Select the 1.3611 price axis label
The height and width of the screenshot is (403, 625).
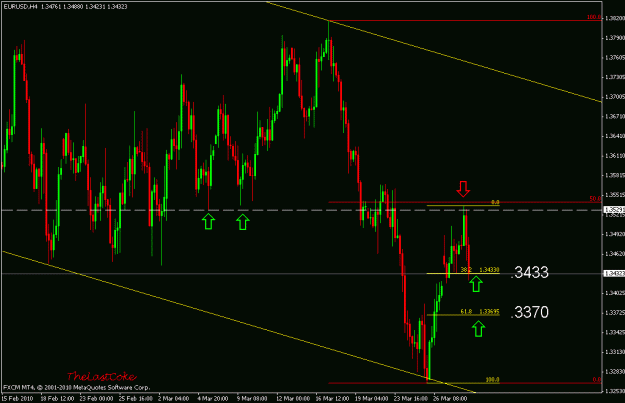click(615, 155)
